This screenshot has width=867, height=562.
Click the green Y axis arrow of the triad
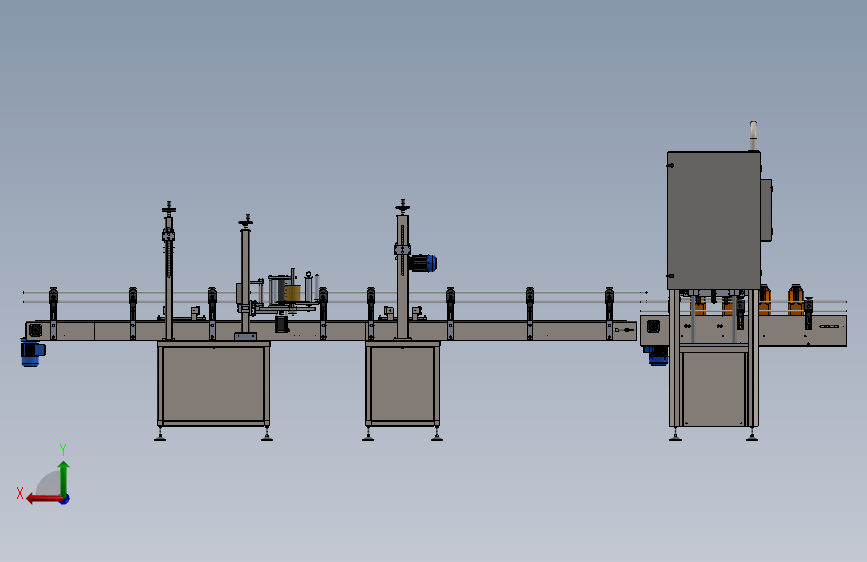pyautogui.click(x=64, y=478)
